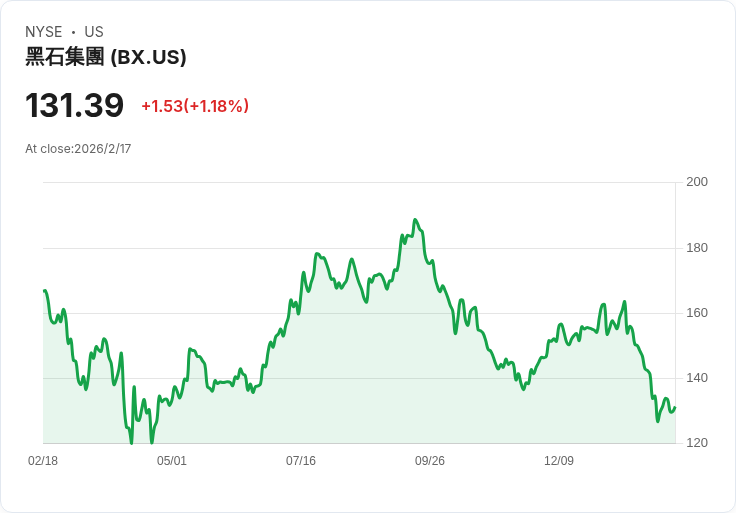Select the +1.53(+1.18%) price change
736x513 pixels.
coord(195,106)
